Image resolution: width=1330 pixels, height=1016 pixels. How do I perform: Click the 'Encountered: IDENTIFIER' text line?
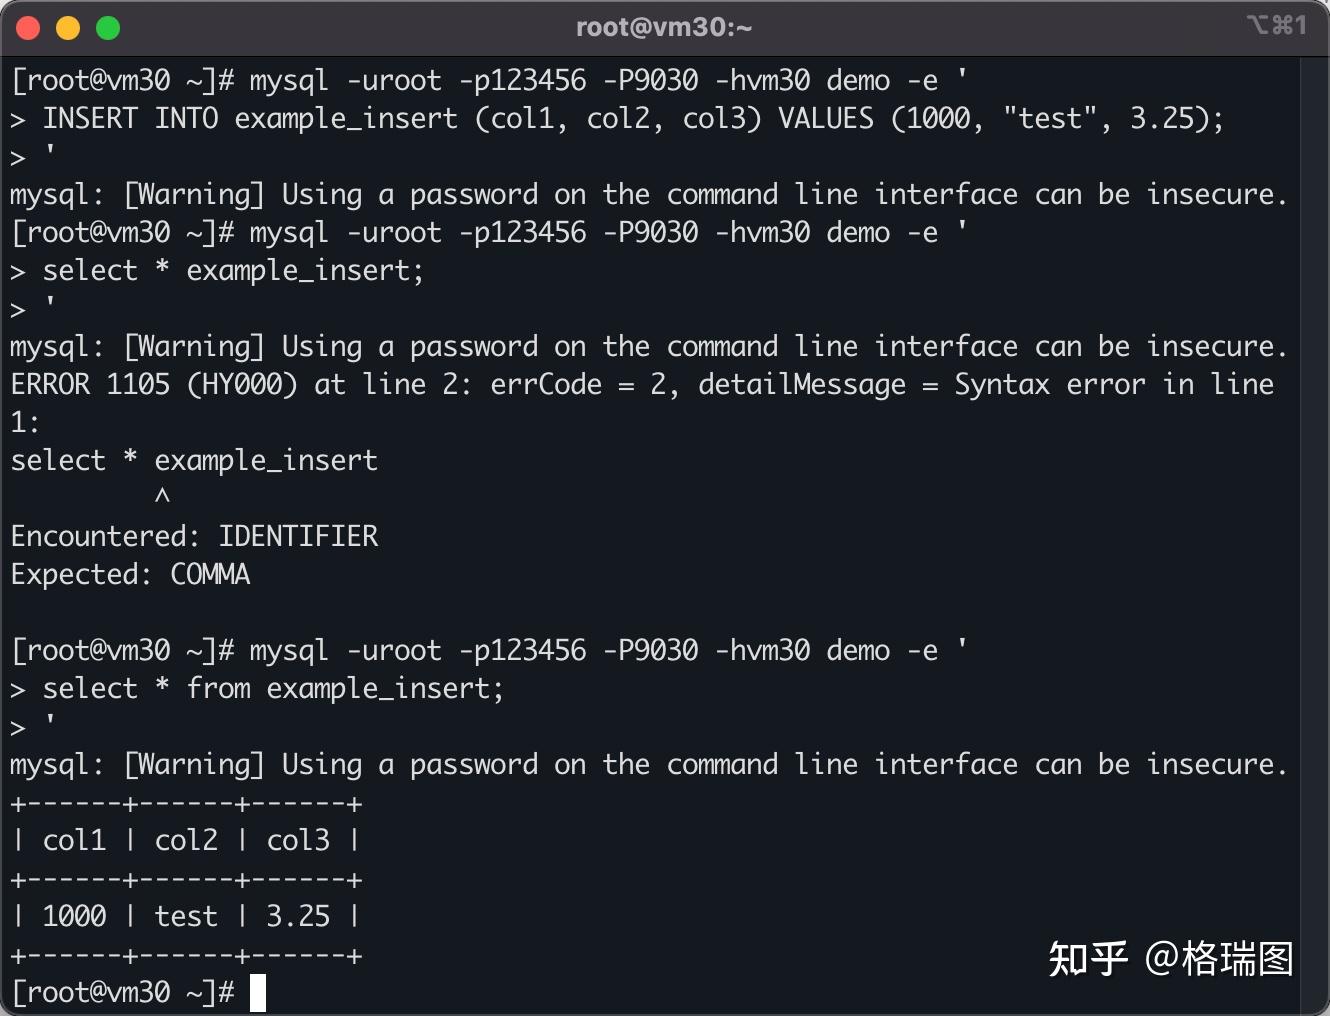click(x=194, y=537)
